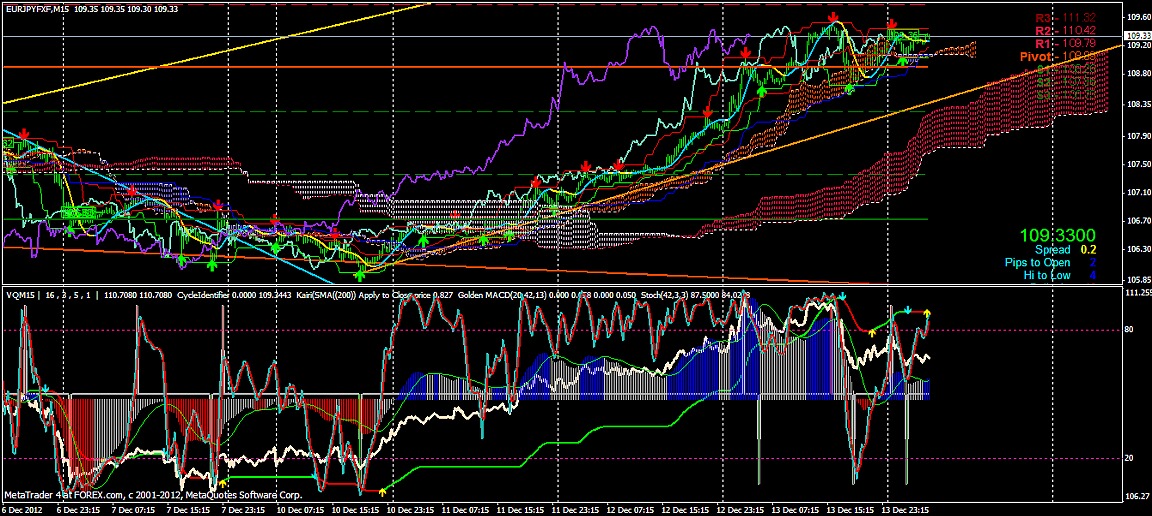
Task: Click the 7 Dec 15:15 time label
Action: point(188,509)
